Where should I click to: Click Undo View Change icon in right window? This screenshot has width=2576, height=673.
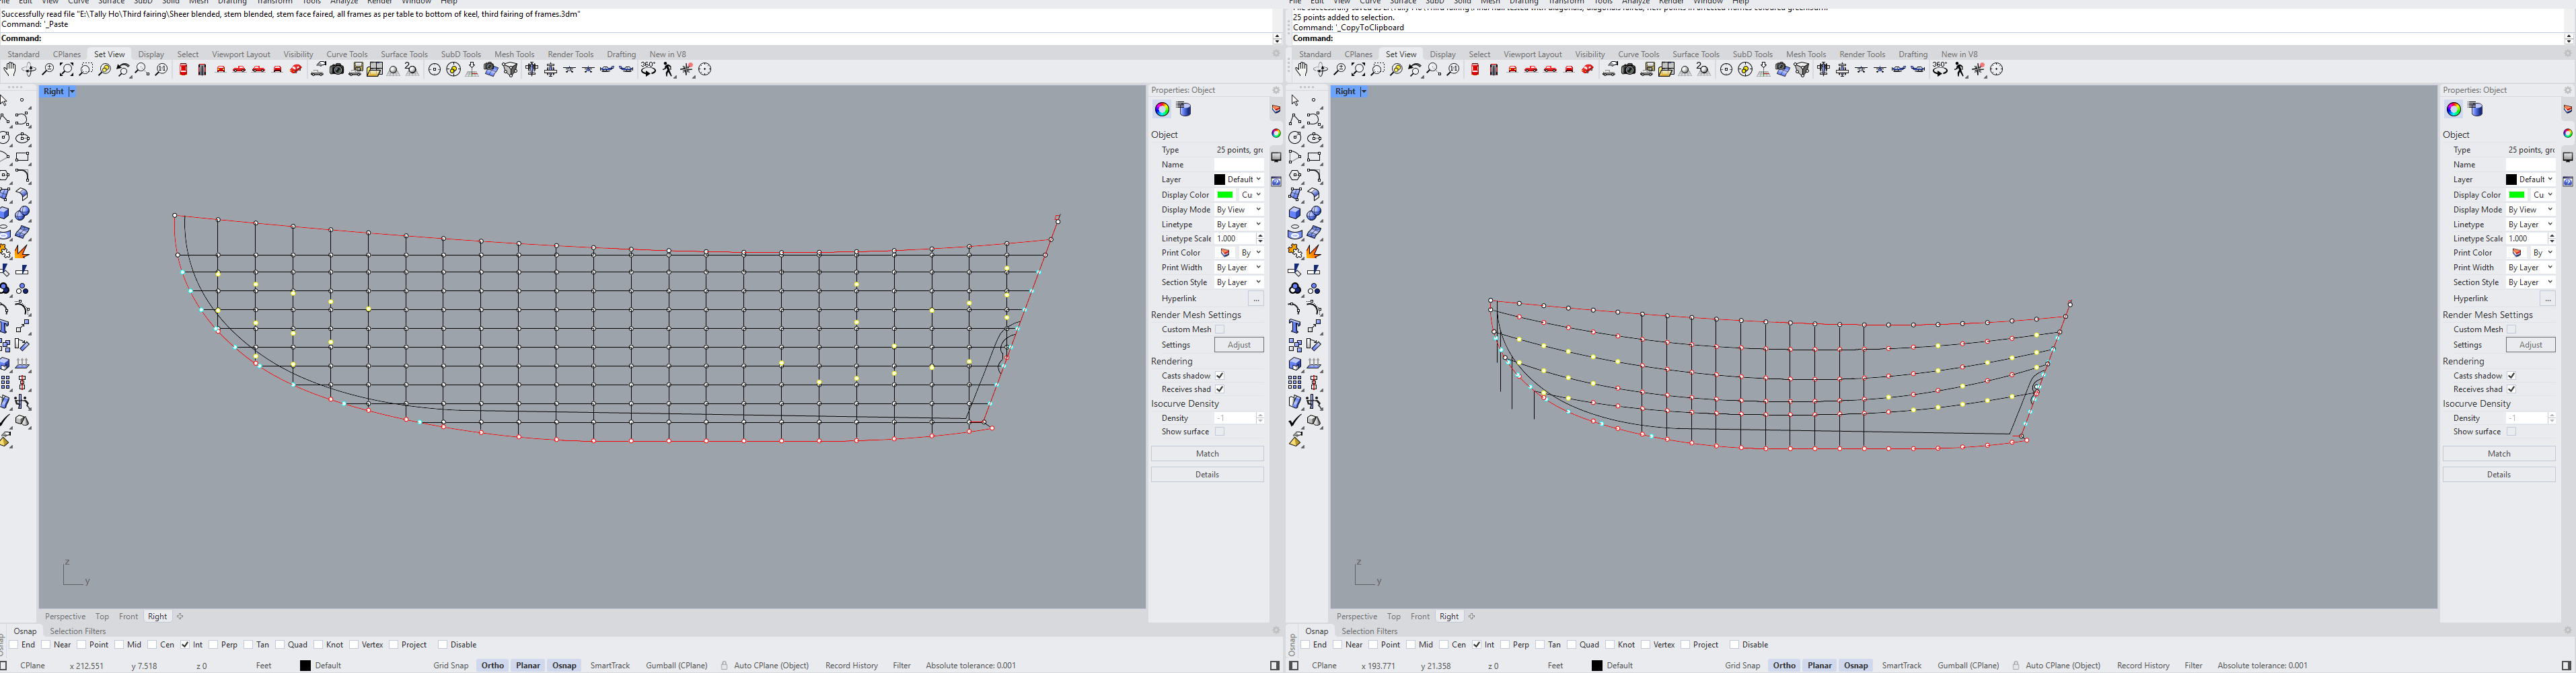(x=1415, y=69)
